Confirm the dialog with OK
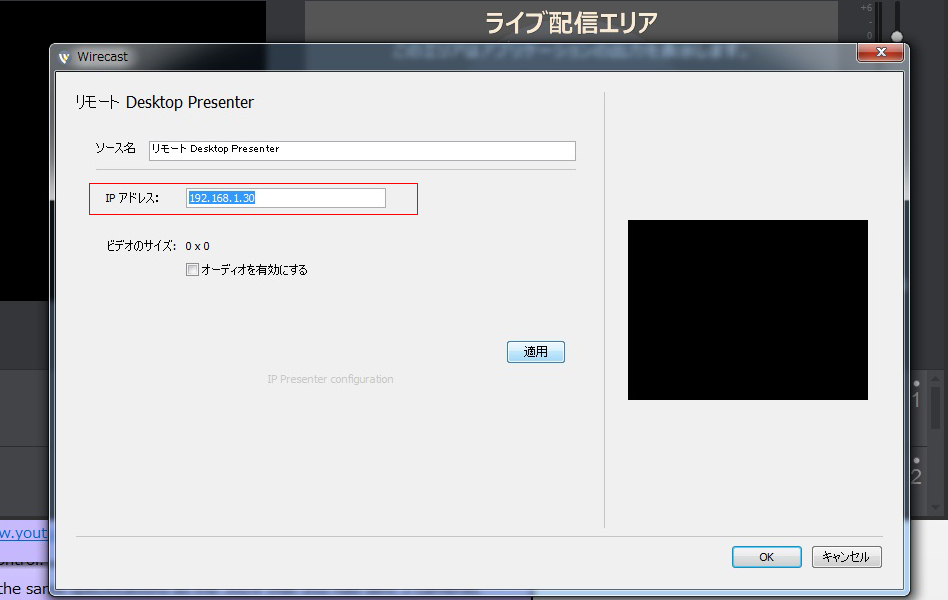This screenshot has width=948, height=600. [x=767, y=557]
